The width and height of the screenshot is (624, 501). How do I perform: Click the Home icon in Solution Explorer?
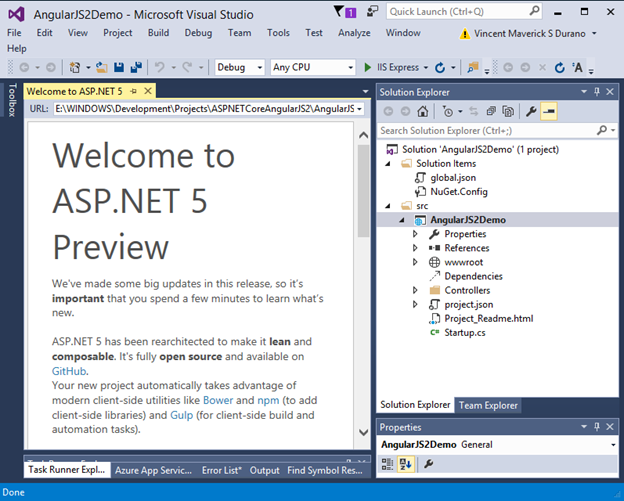423,112
